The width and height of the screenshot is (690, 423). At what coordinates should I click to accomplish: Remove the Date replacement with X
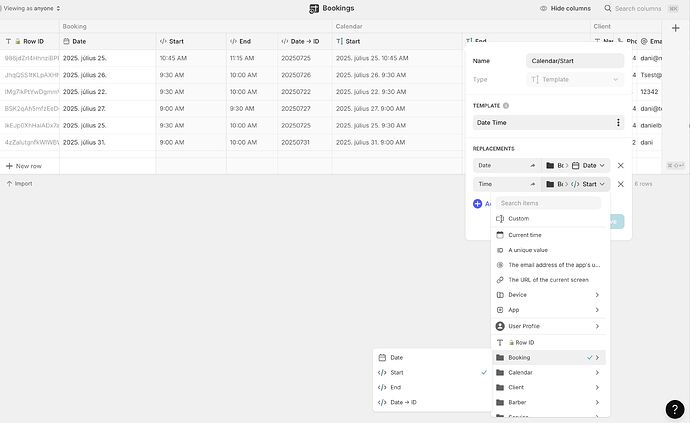tap(620, 166)
